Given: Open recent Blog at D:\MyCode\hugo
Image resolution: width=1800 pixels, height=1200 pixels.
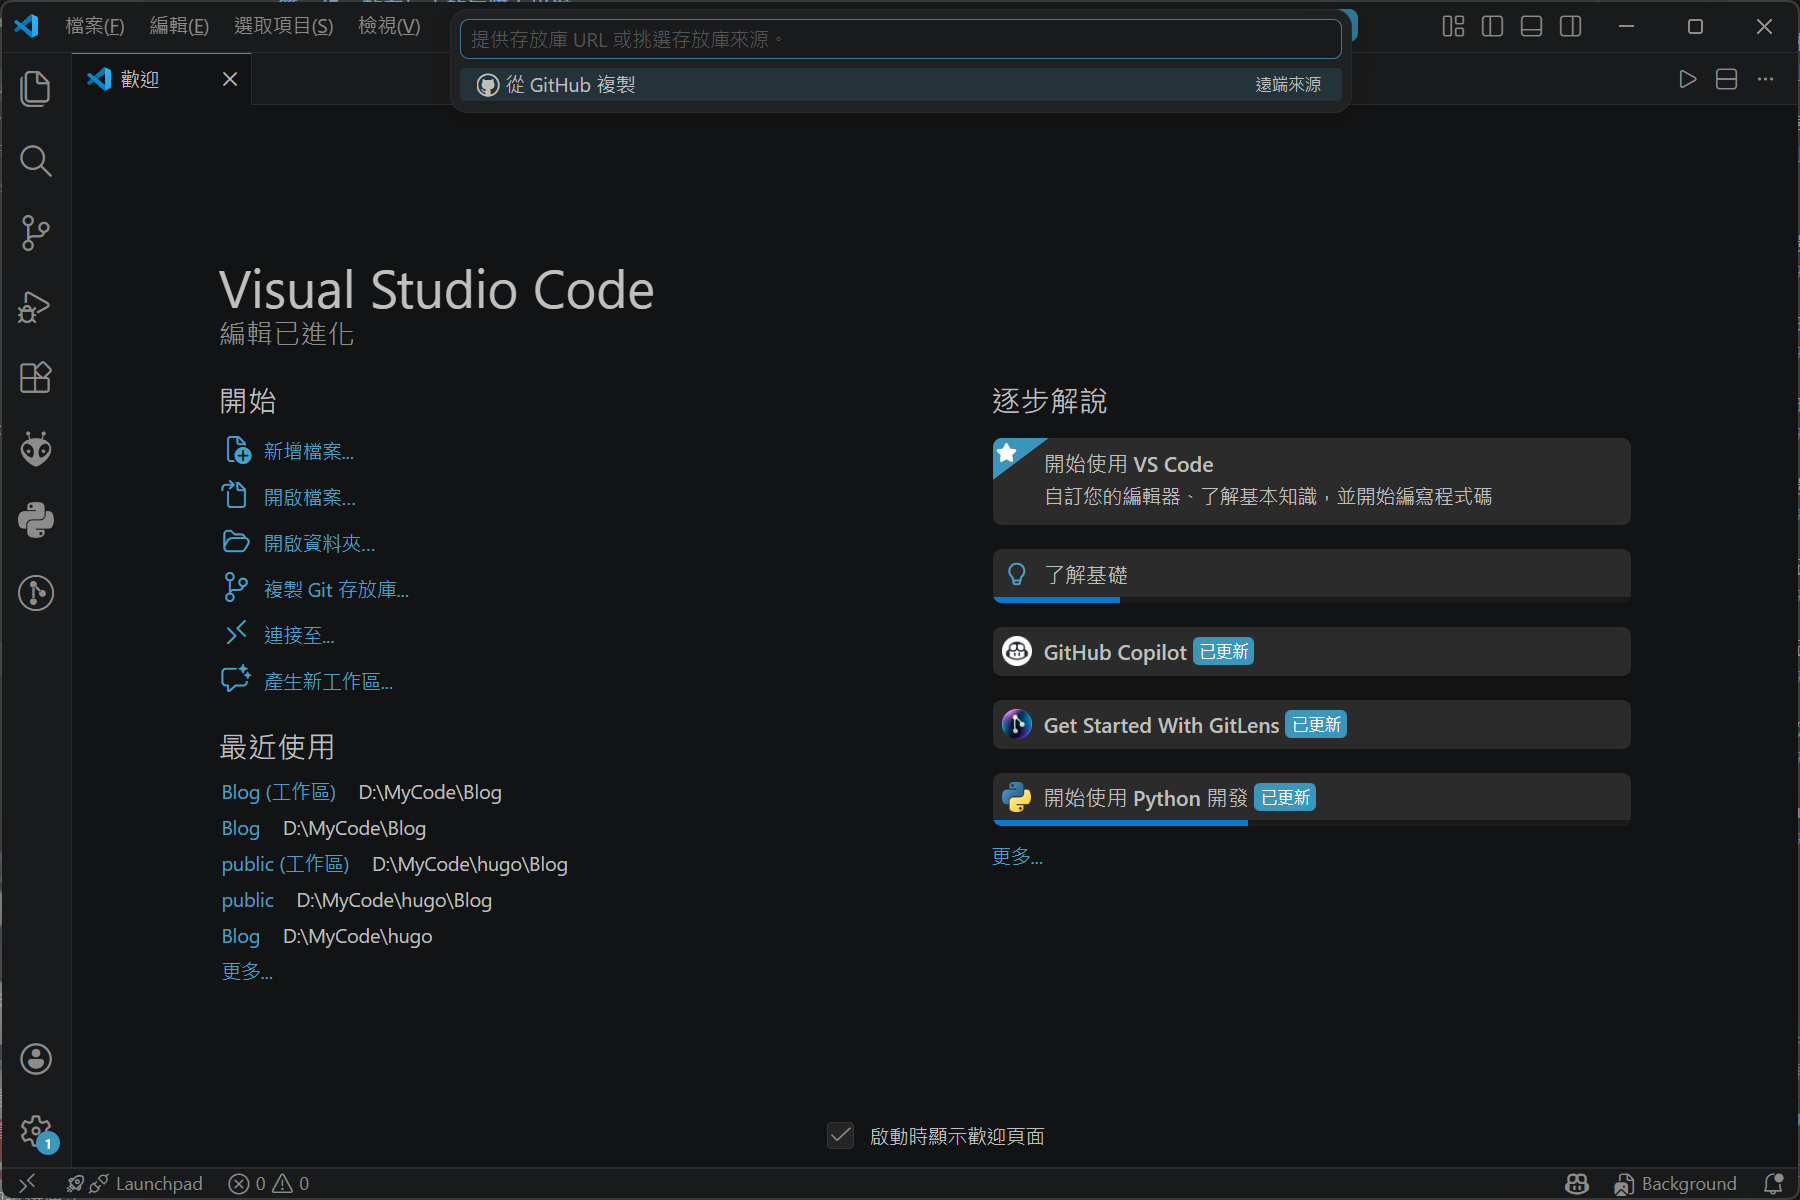Looking at the screenshot, I should [x=240, y=936].
